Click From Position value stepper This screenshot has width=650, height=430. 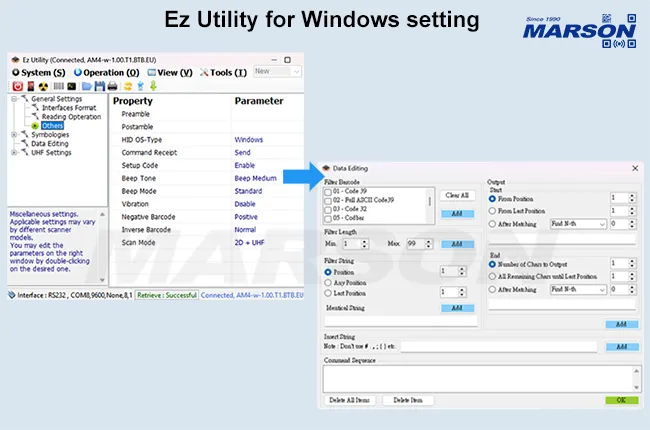coord(632,198)
